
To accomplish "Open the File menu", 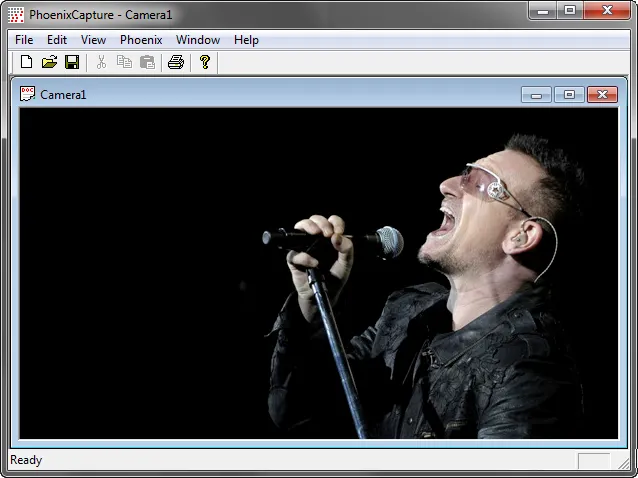I will pos(24,40).
